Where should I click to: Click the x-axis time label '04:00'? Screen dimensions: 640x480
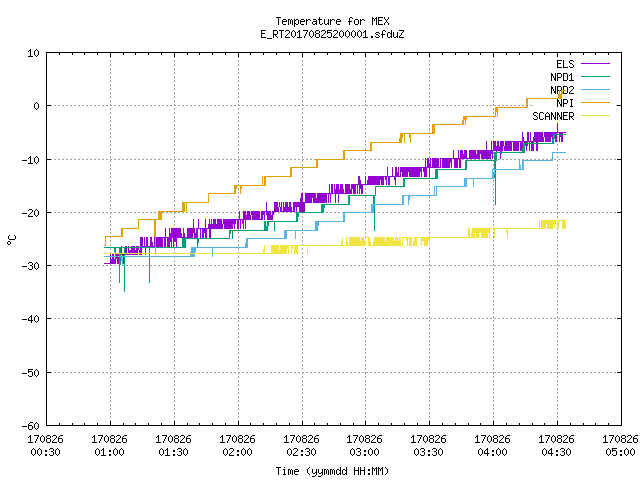click(492, 452)
